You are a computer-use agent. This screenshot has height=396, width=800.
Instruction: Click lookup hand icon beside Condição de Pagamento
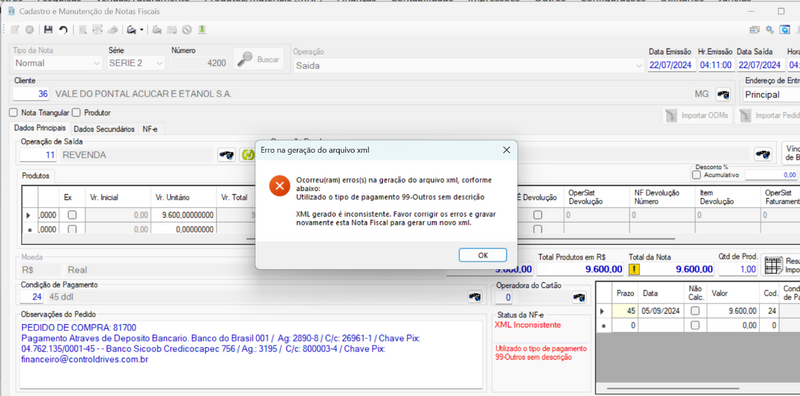point(475,297)
